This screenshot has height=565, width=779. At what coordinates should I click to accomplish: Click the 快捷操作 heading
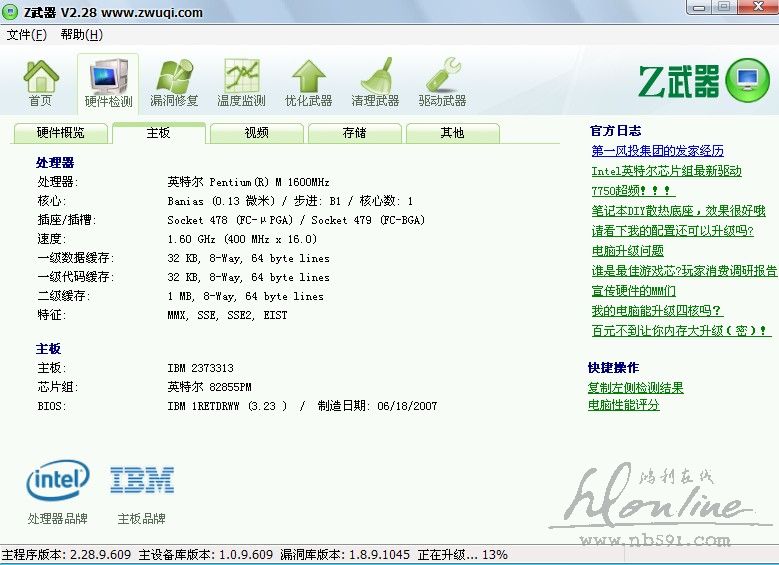(x=613, y=368)
